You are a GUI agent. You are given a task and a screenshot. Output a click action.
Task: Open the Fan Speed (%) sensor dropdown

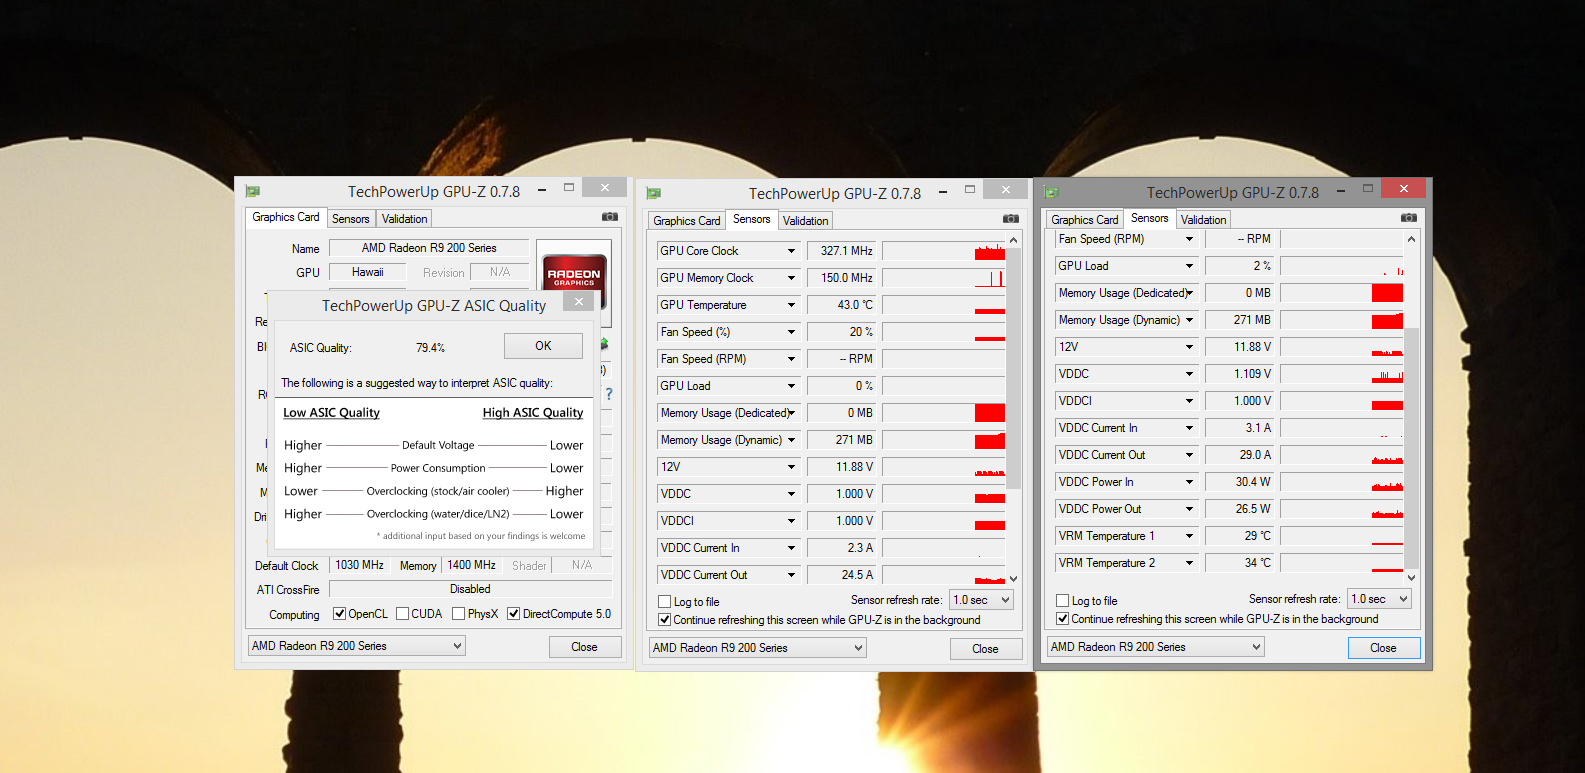(791, 332)
